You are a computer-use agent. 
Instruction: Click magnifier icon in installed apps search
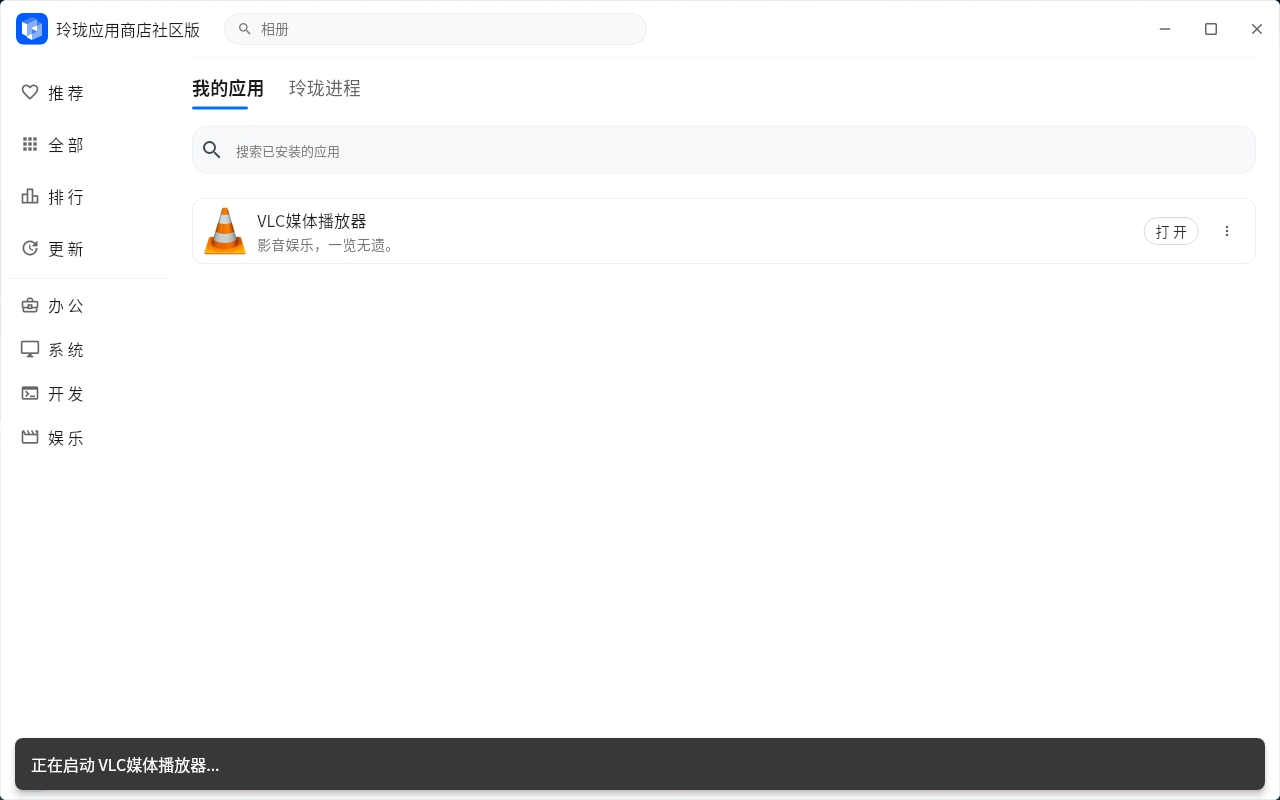click(212, 150)
